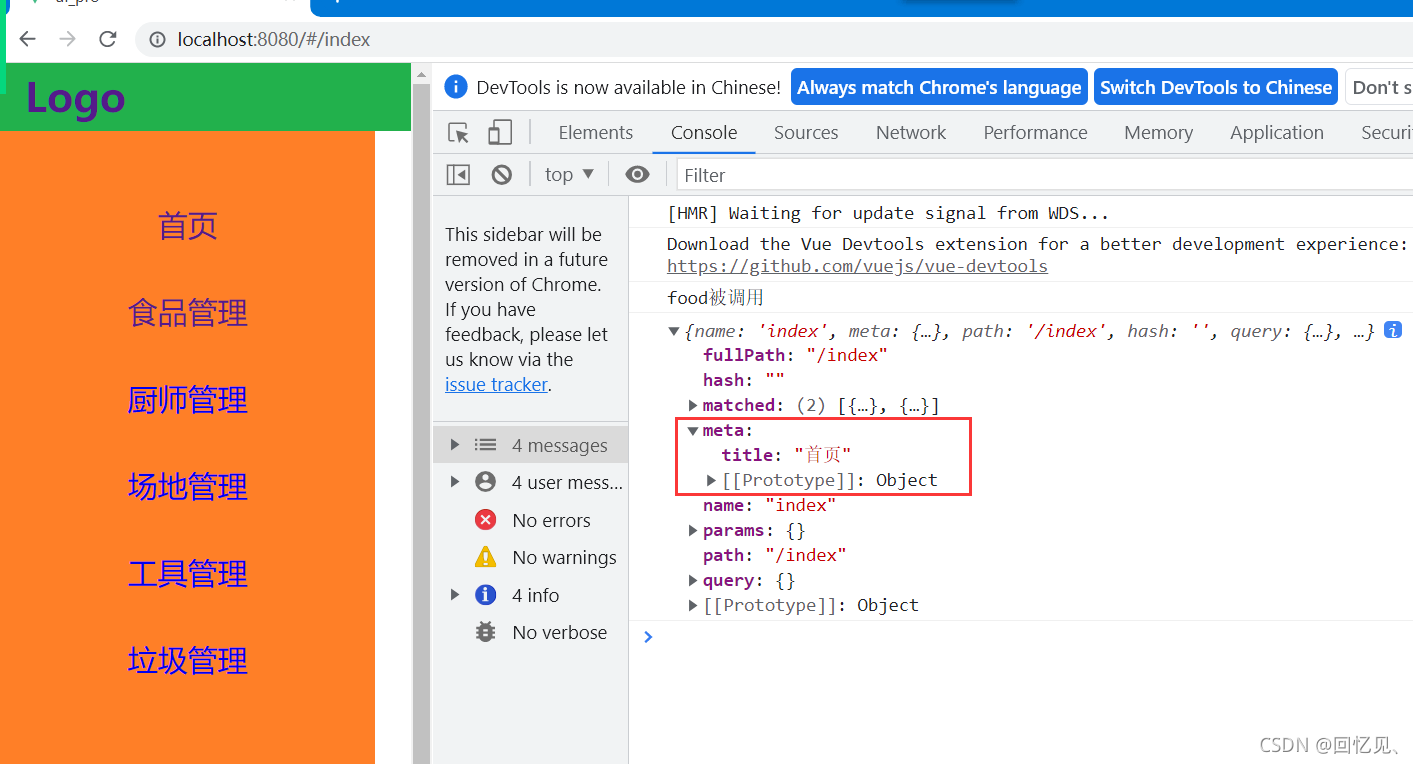
Task: Click the info badge beside logged object
Action: pyautogui.click(x=1392, y=330)
